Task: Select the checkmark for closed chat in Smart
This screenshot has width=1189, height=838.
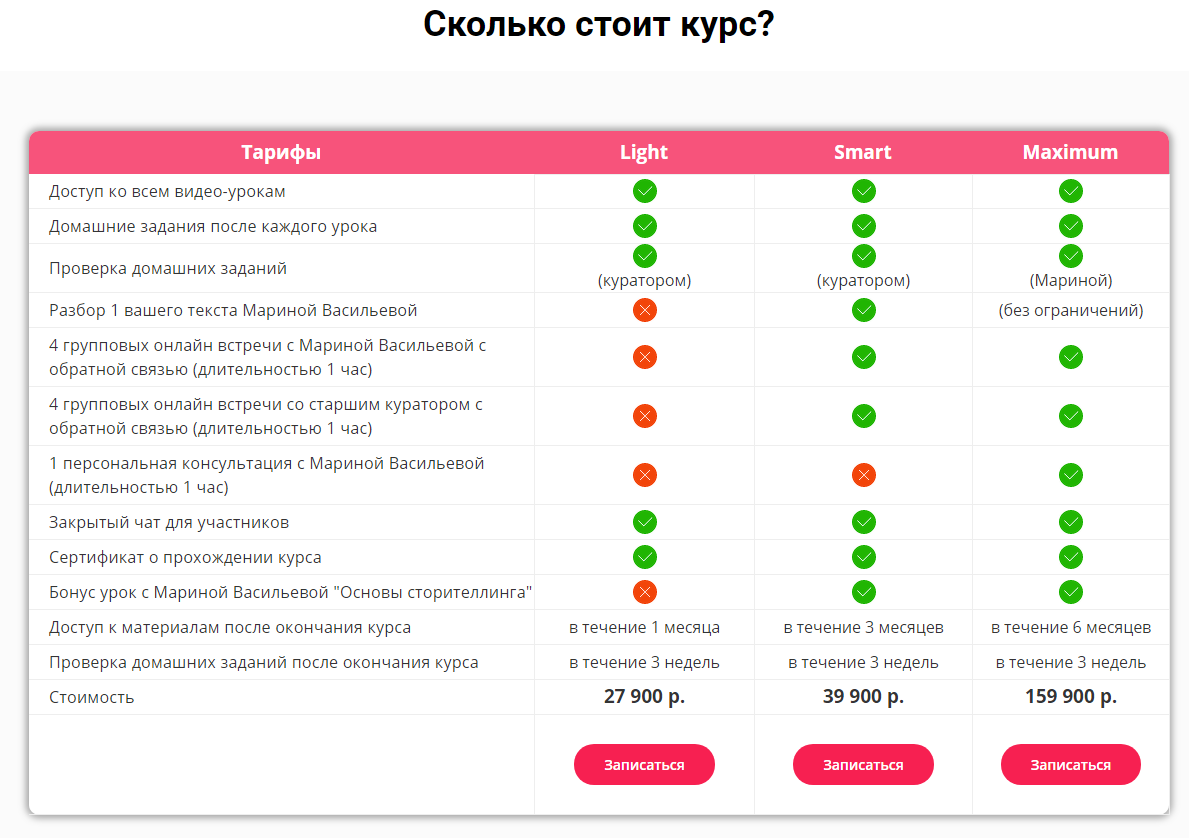Action: coord(863,521)
